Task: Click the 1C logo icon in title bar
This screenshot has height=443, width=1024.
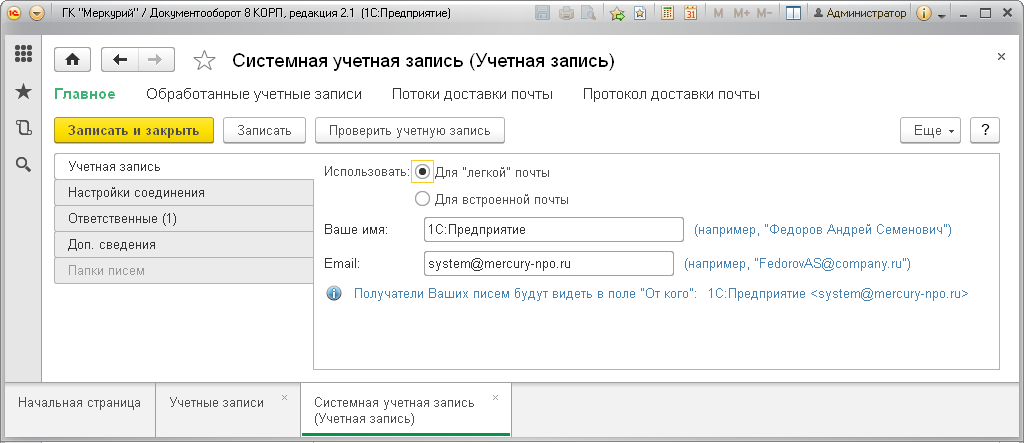Action: pos(14,13)
